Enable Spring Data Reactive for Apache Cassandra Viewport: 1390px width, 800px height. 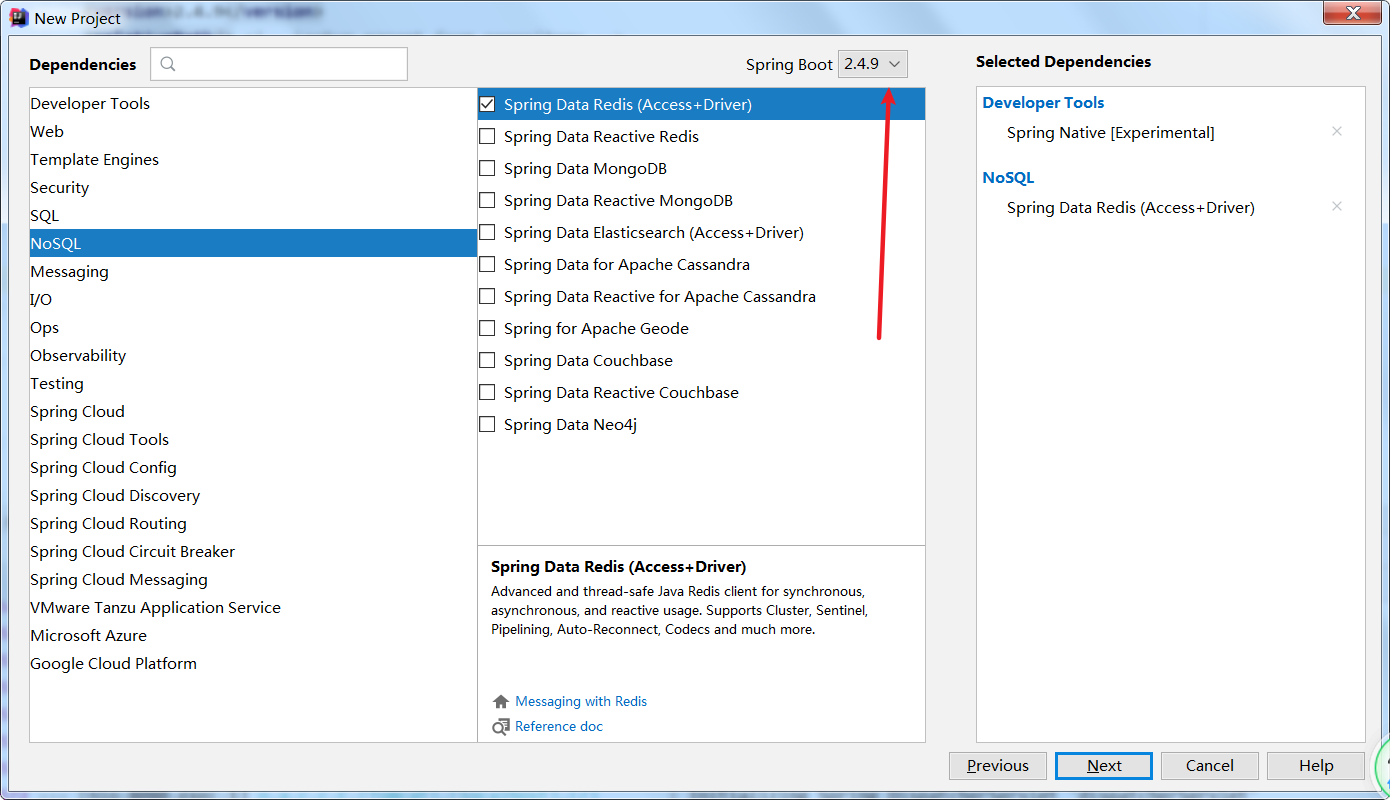coord(487,296)
